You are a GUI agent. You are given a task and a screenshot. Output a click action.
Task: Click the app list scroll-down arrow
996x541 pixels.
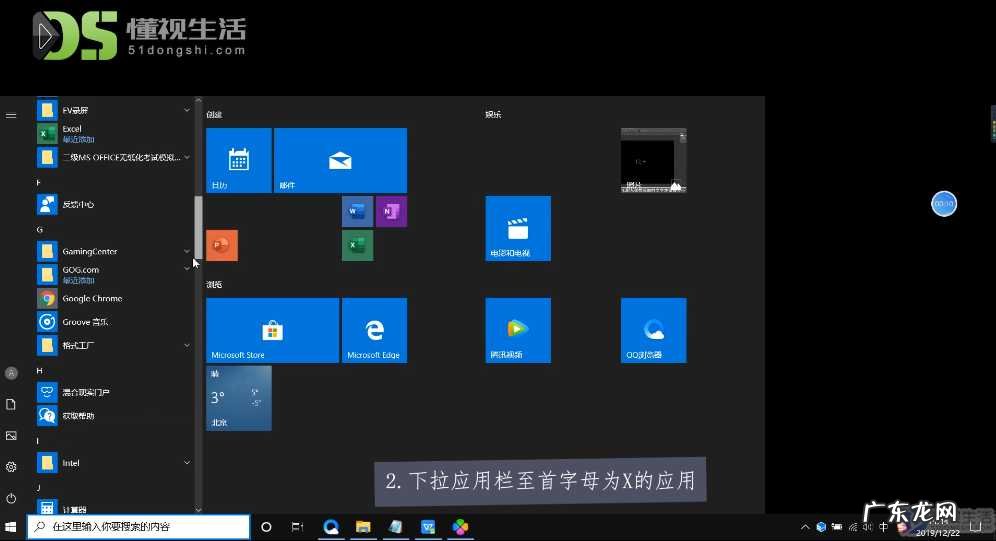coord(198,509)
